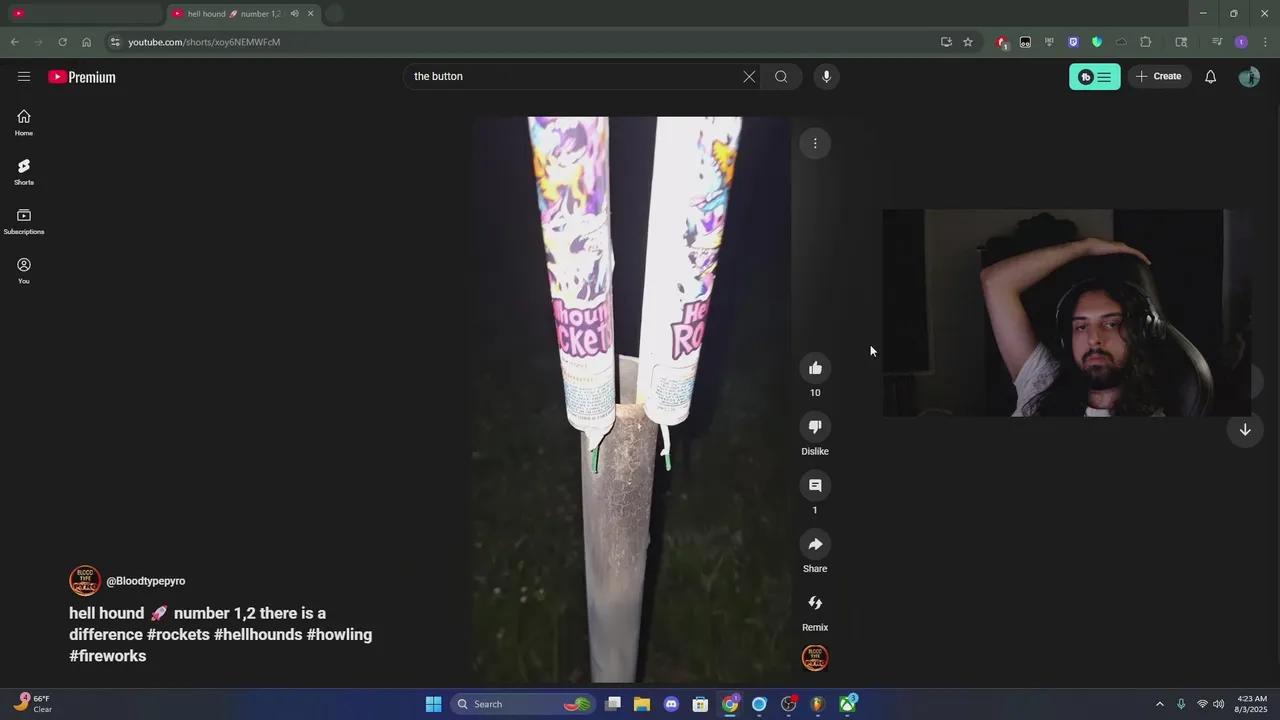
Task: Dislike this Short
Action: click(x=815, y=426)
